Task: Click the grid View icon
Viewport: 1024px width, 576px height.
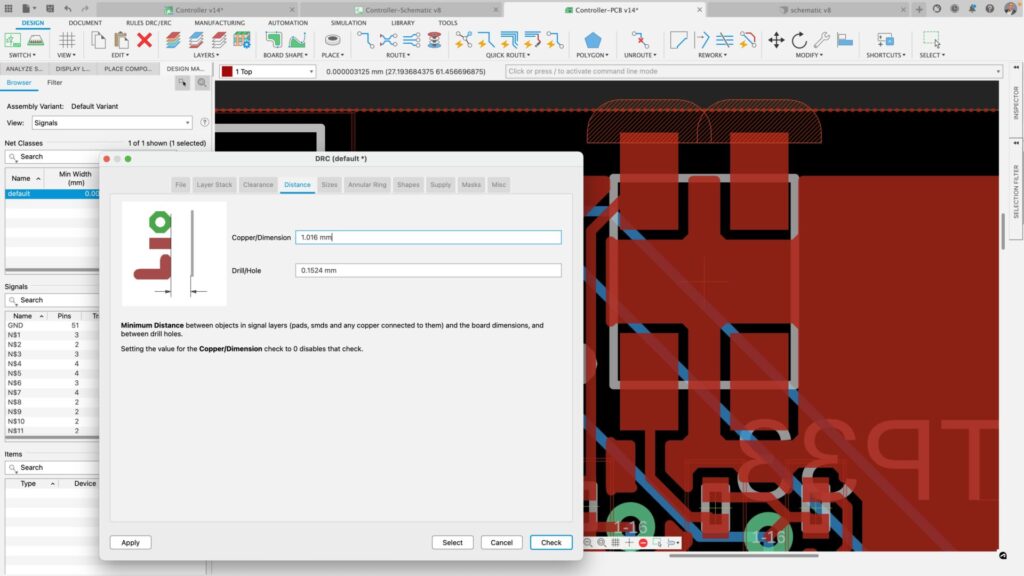Action: click(67, 40)
